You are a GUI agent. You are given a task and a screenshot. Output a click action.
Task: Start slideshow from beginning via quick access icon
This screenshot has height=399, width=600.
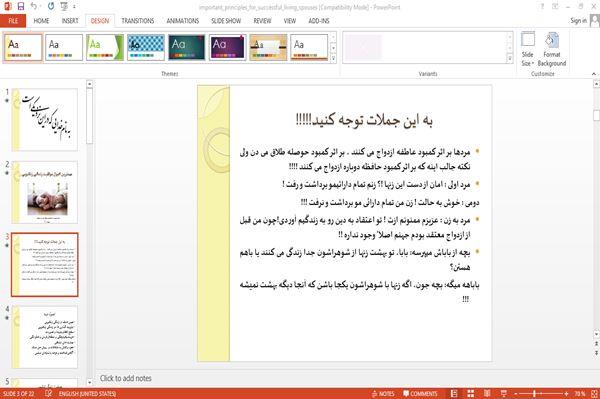(64, 6)
